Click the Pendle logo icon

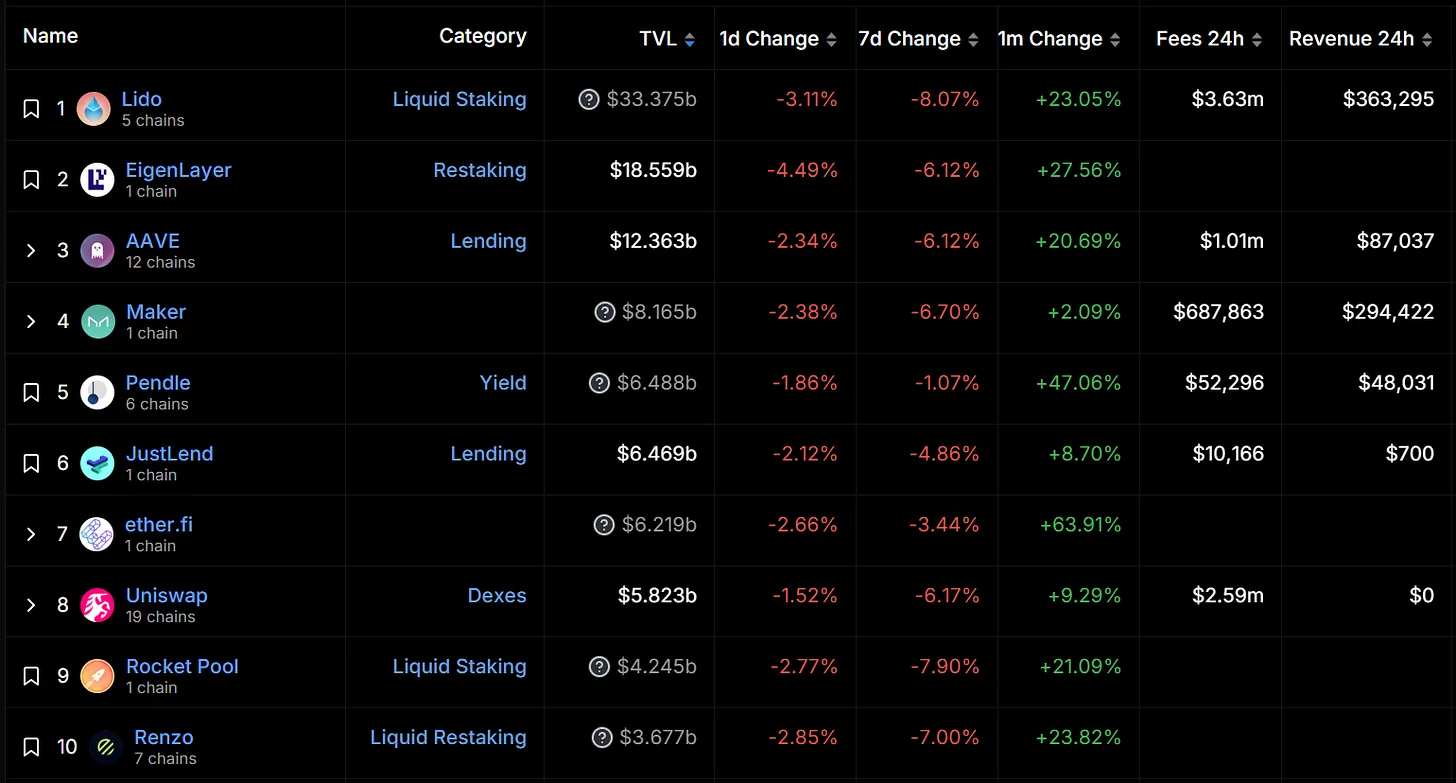97,392
